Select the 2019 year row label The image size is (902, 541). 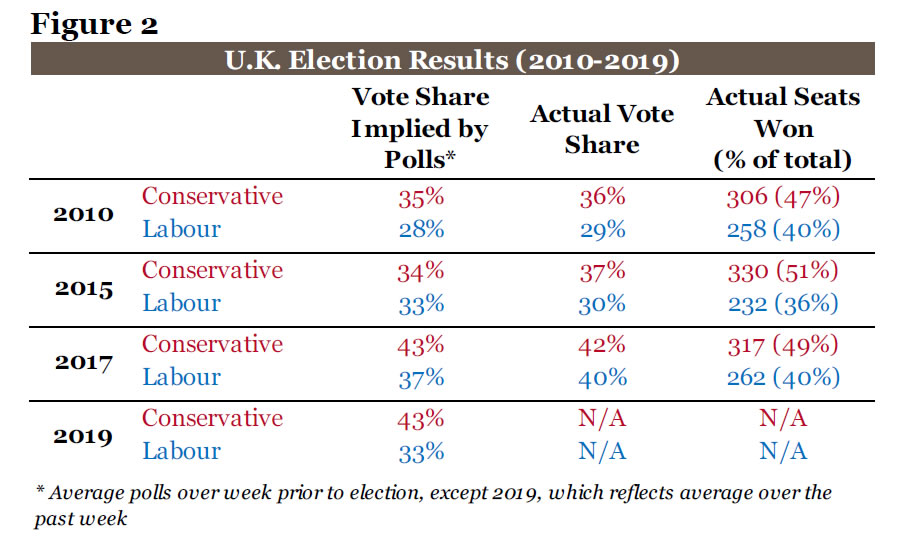tap(82, 437)
